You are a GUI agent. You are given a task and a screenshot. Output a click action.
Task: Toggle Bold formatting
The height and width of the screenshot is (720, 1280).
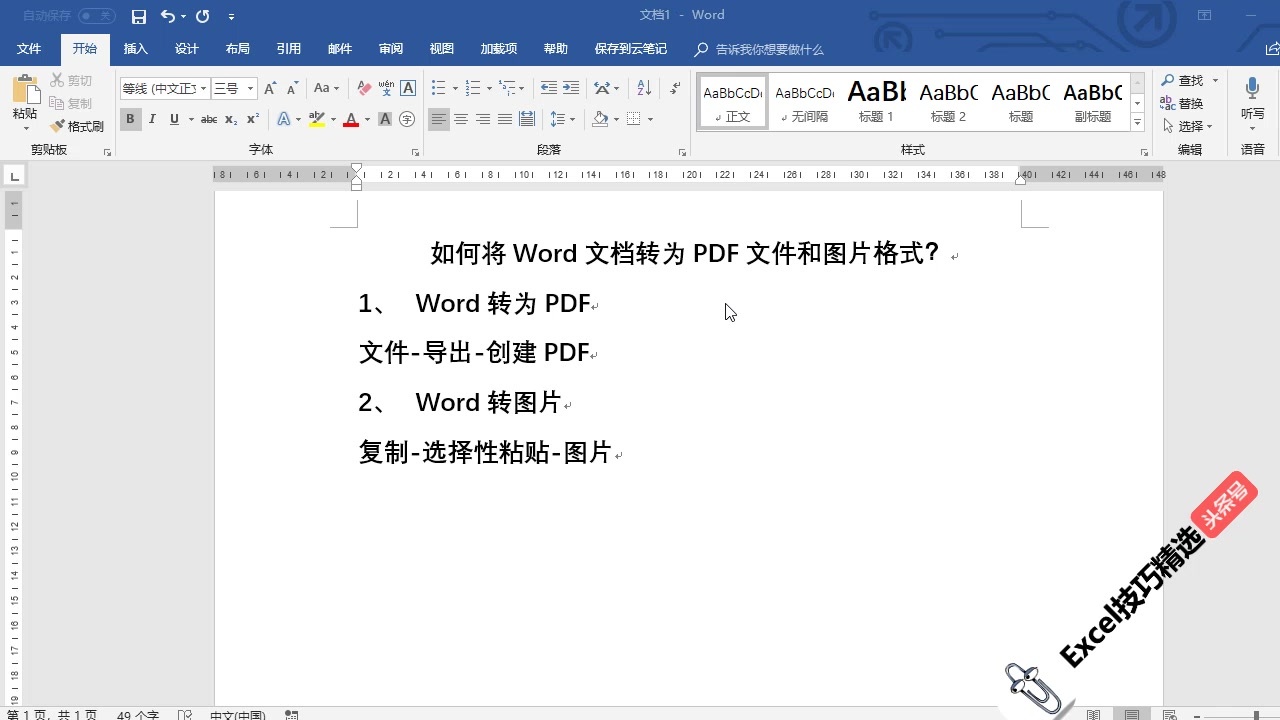pos(130,119)
